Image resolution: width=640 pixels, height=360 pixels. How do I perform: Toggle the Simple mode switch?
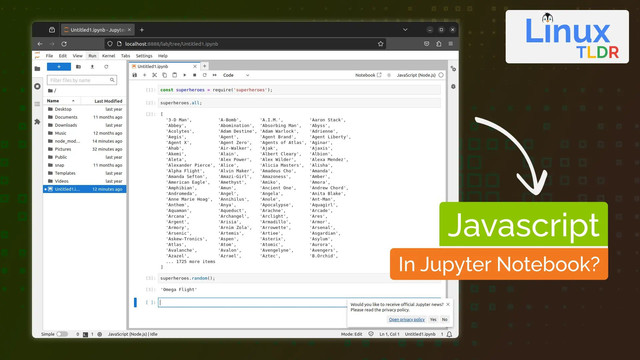62,334
